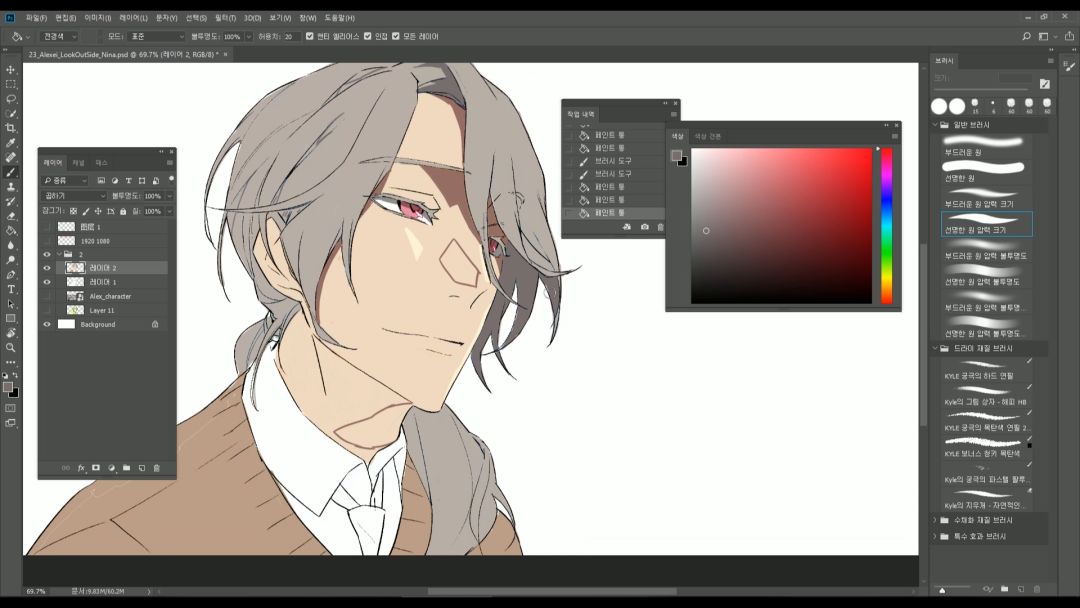Choose the Crop tool in the toolbar
The height and width of the screenshot is (608, 1080).
[11, 128]
